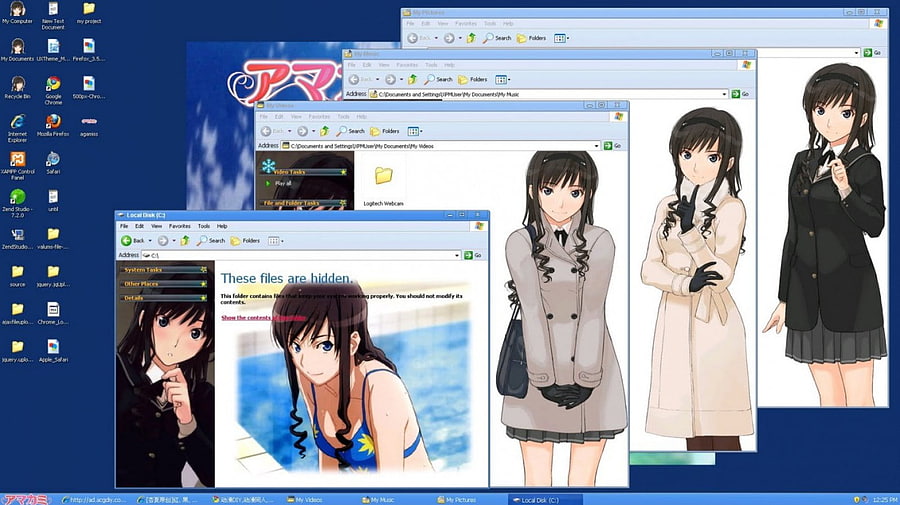Click Folders in My Music toolbar

473,79
